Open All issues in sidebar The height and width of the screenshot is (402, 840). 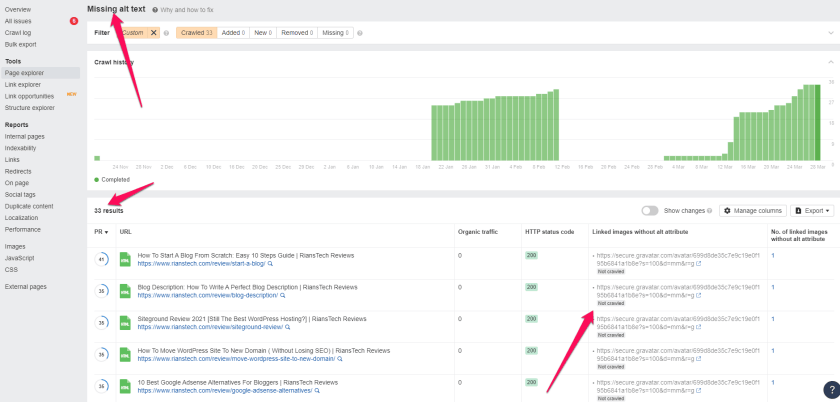coord(18,21)
